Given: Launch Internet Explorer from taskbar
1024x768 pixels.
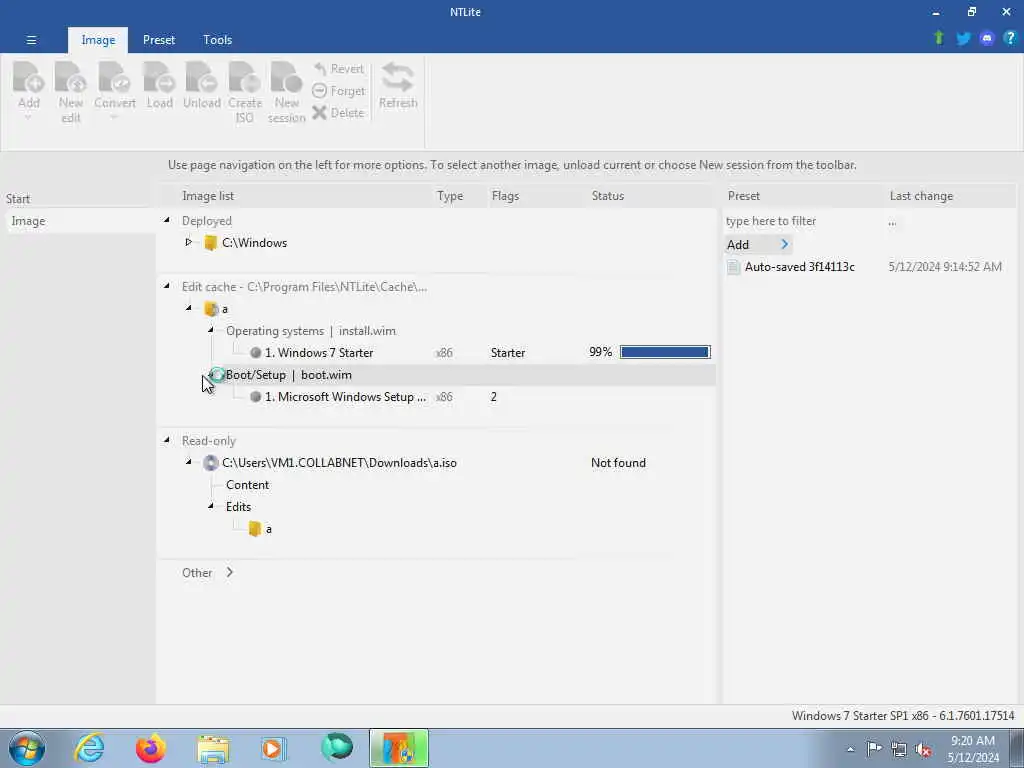Looking at the screenshot, I should click(x=89, y=748).
